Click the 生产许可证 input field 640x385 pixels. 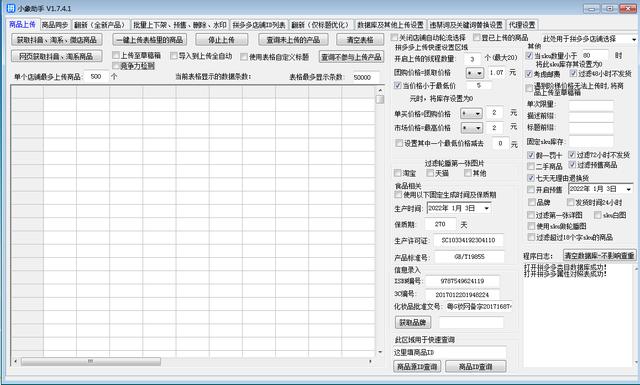pyautogui.click(x=469, y=240)
